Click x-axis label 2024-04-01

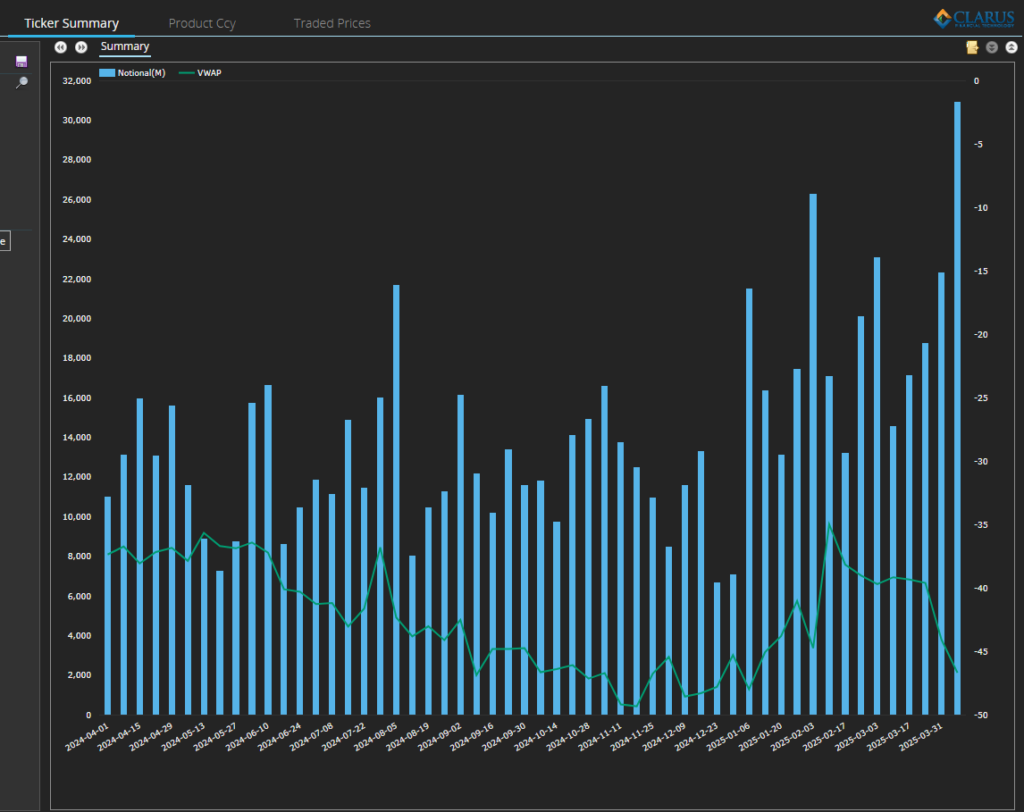pyautogui.click(x=88, y=736)
